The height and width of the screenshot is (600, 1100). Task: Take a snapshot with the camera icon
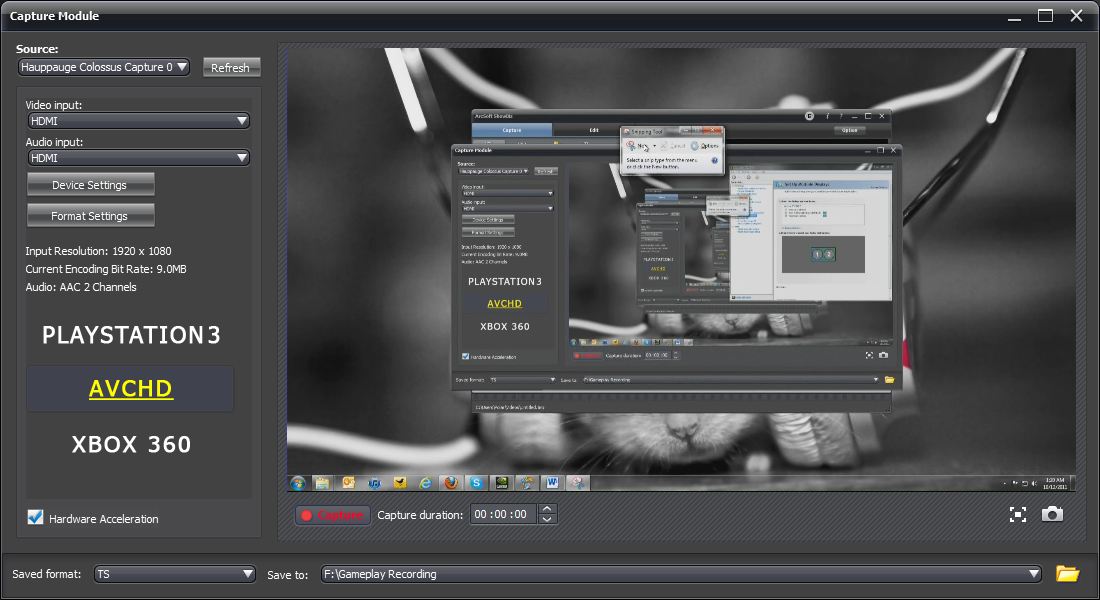[x=1052, y=514]
